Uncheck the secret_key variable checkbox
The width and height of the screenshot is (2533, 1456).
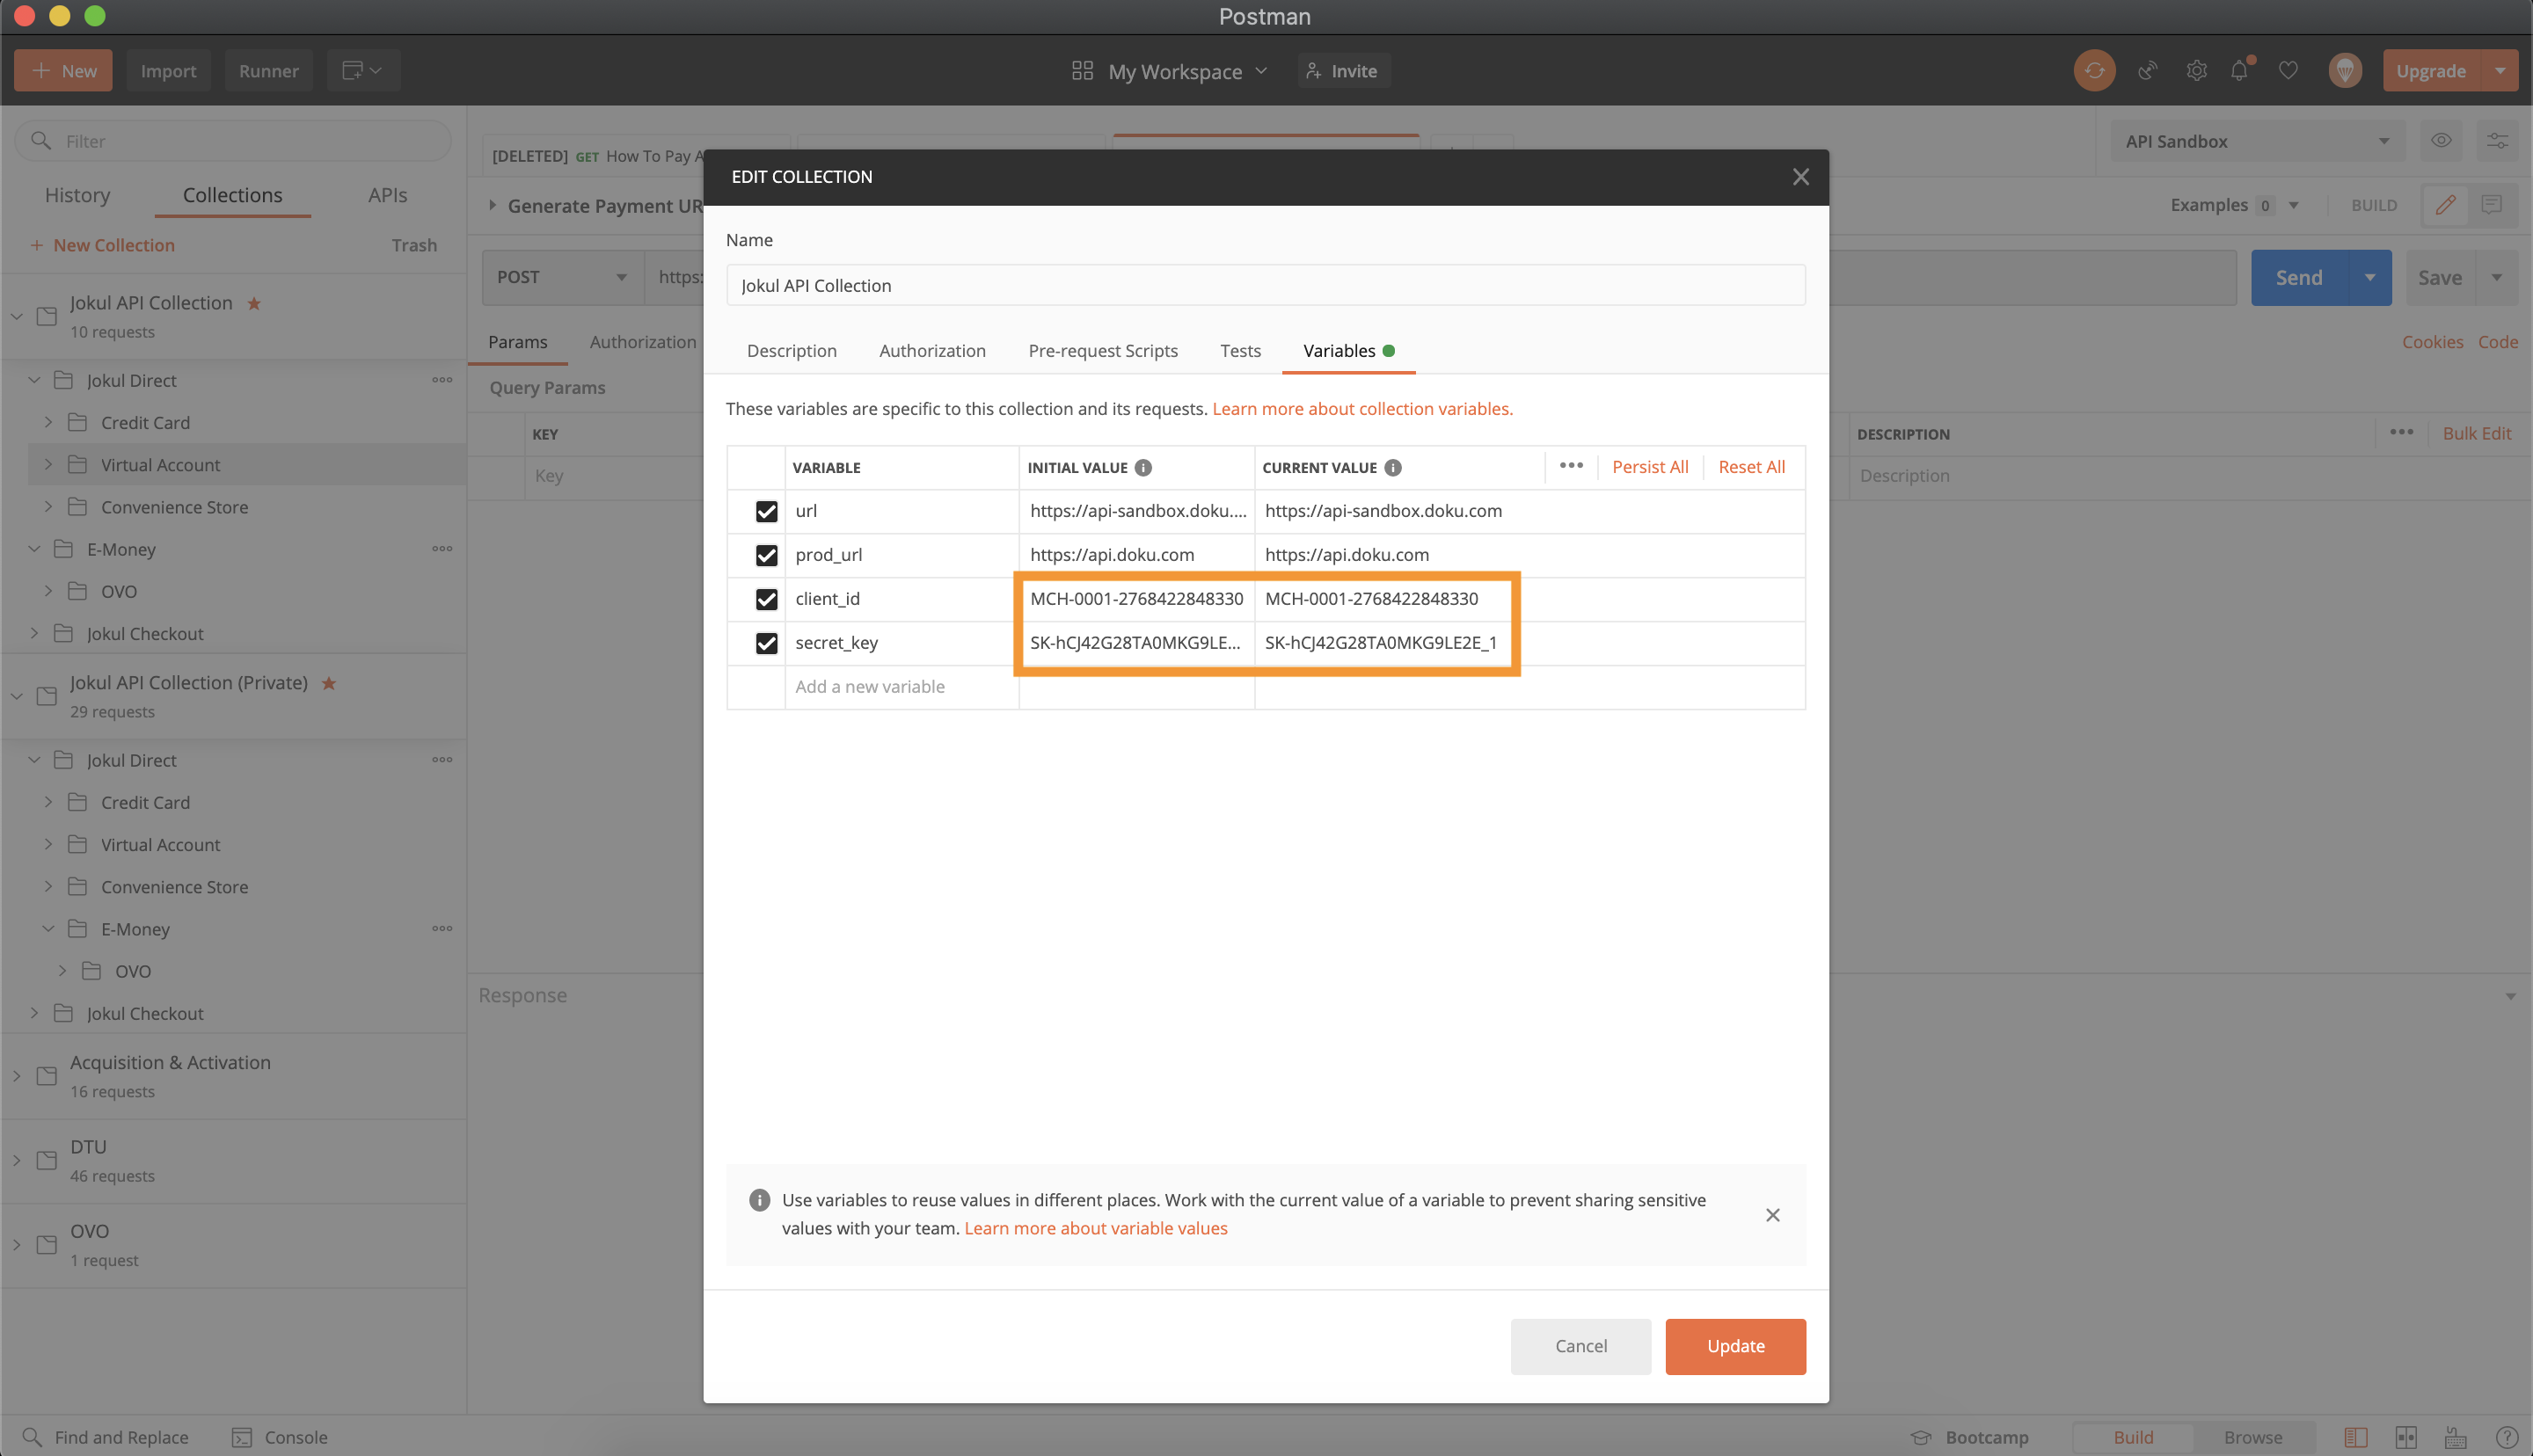pyautogui.click(x=766, y=643)
